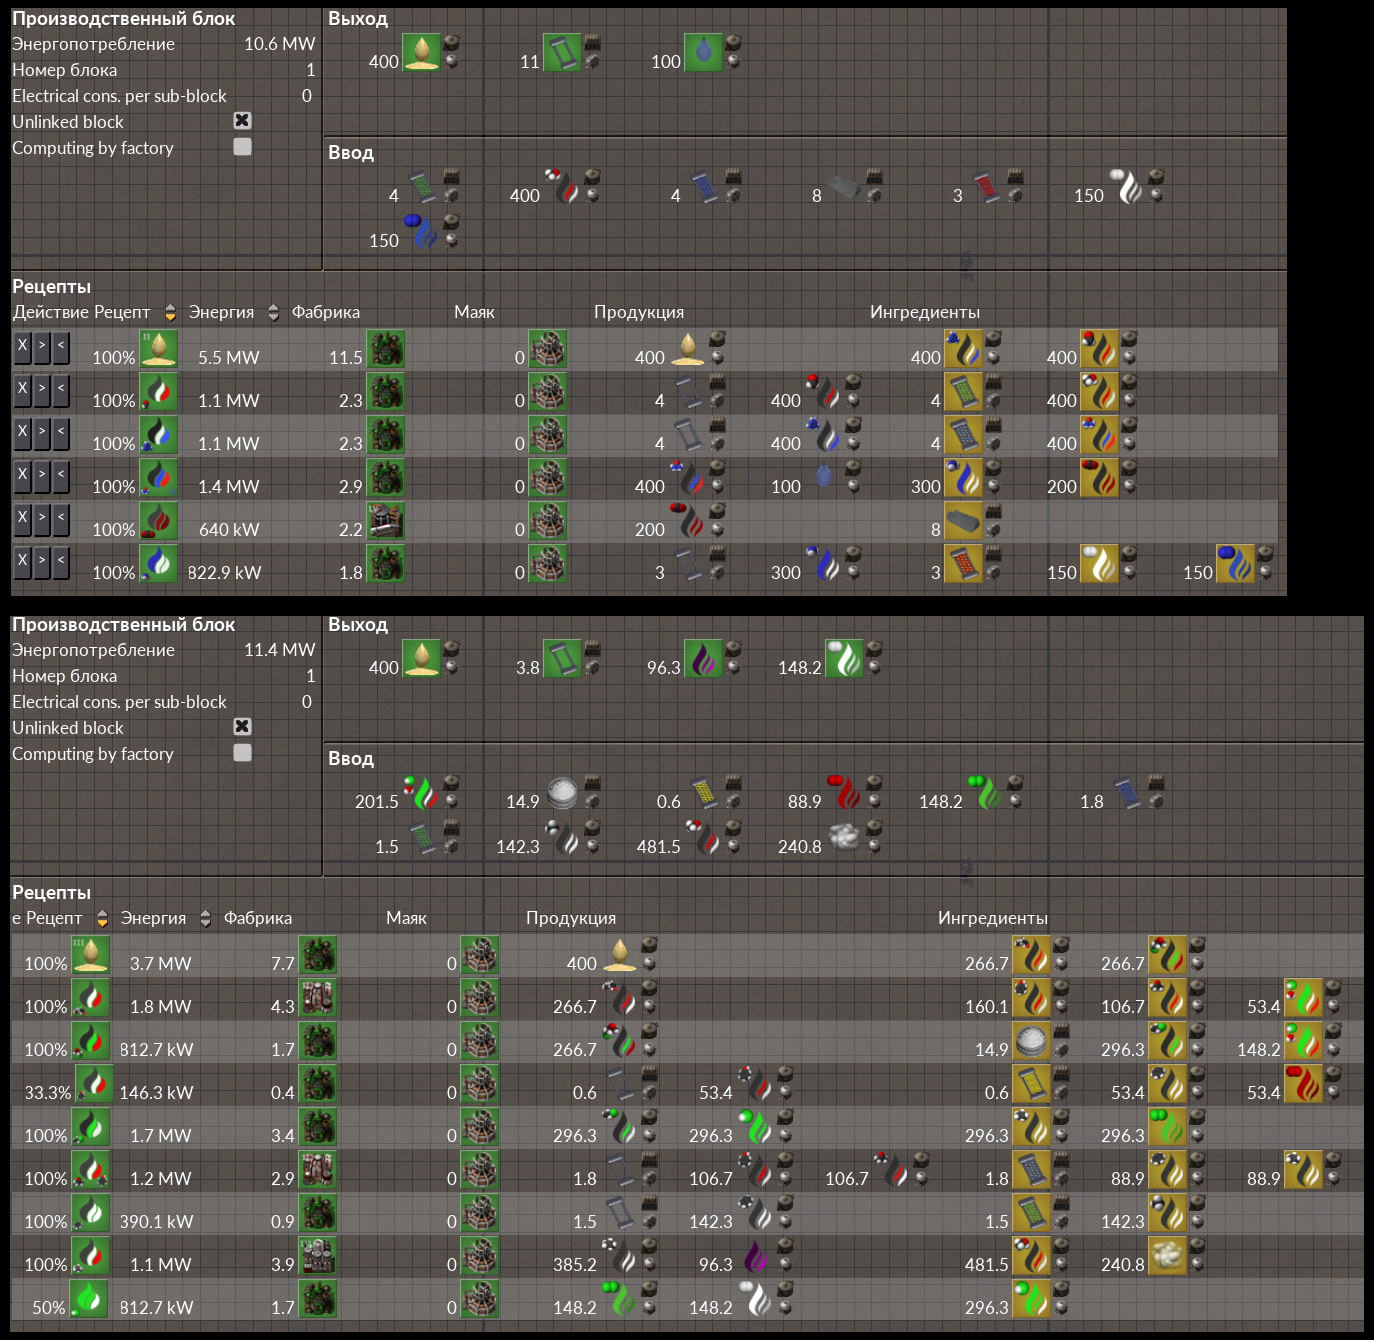Click the > button in the 5.5 MW row
The width and height of the screenshot is (1374, 1340).
pyautogui.click(x=42, y=348)
